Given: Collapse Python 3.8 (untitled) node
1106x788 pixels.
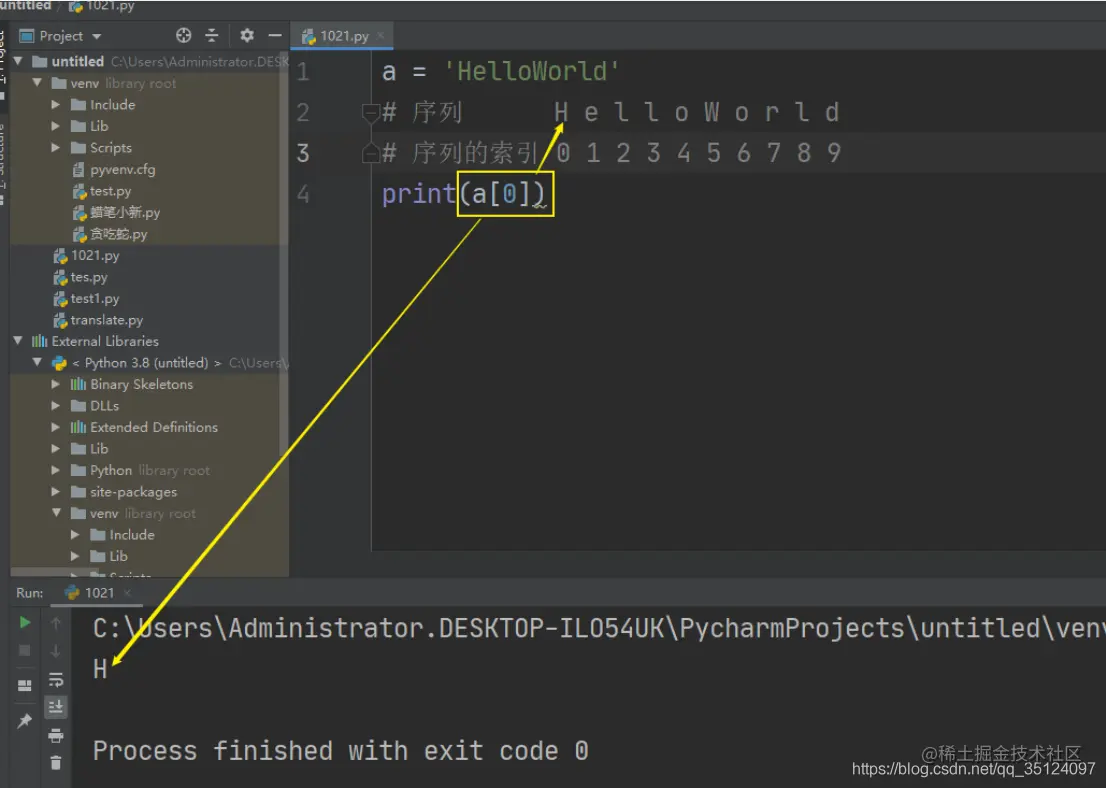Looking at the screenshot, I should pyautogui.click(x=37, y=363).
